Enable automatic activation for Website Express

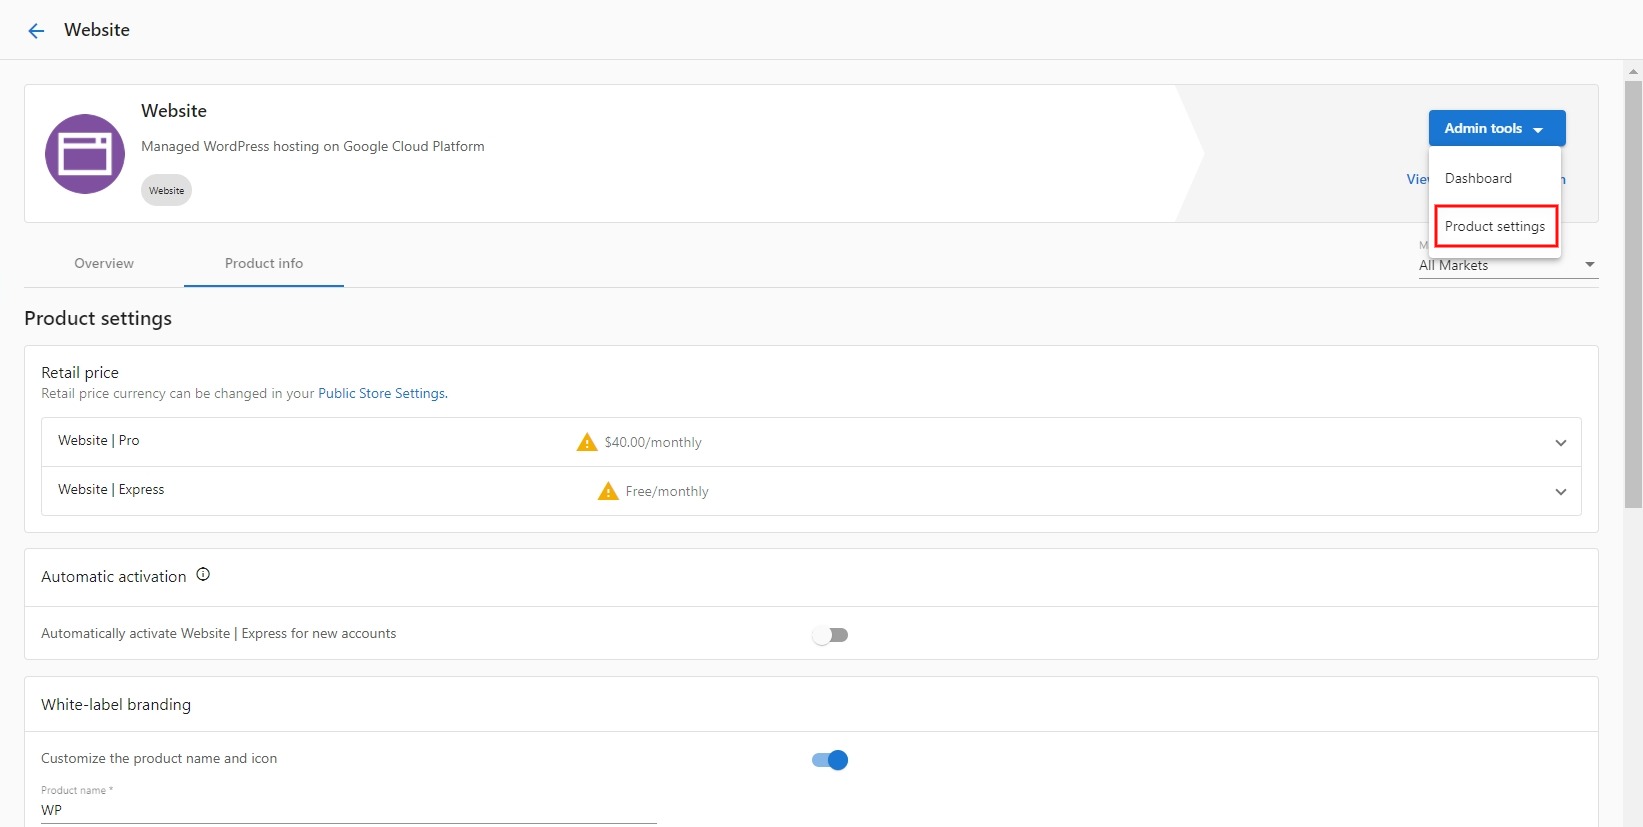pyautogui.click(x=830, y=635)
